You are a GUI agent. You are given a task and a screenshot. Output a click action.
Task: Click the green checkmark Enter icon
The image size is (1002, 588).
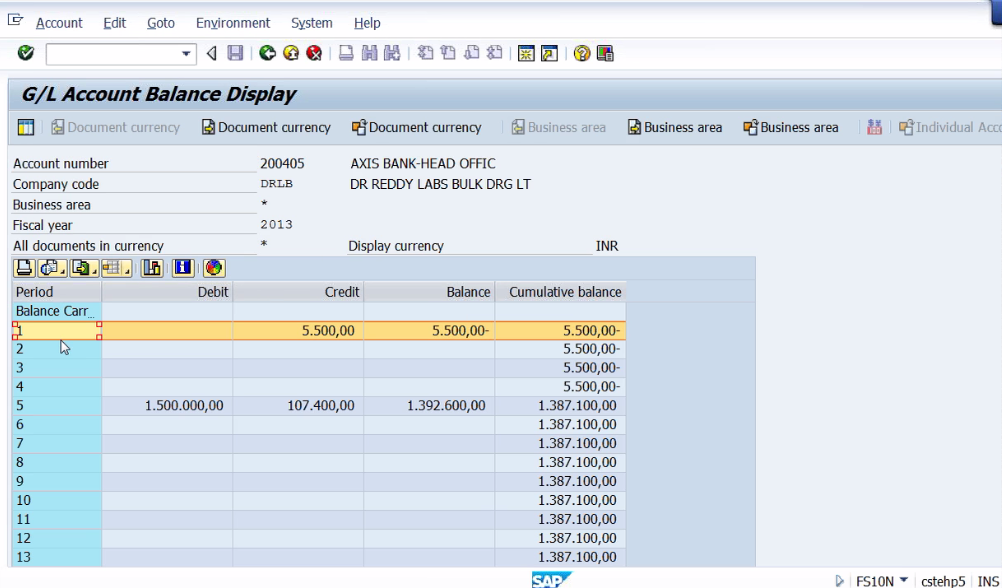click(26, 53)
